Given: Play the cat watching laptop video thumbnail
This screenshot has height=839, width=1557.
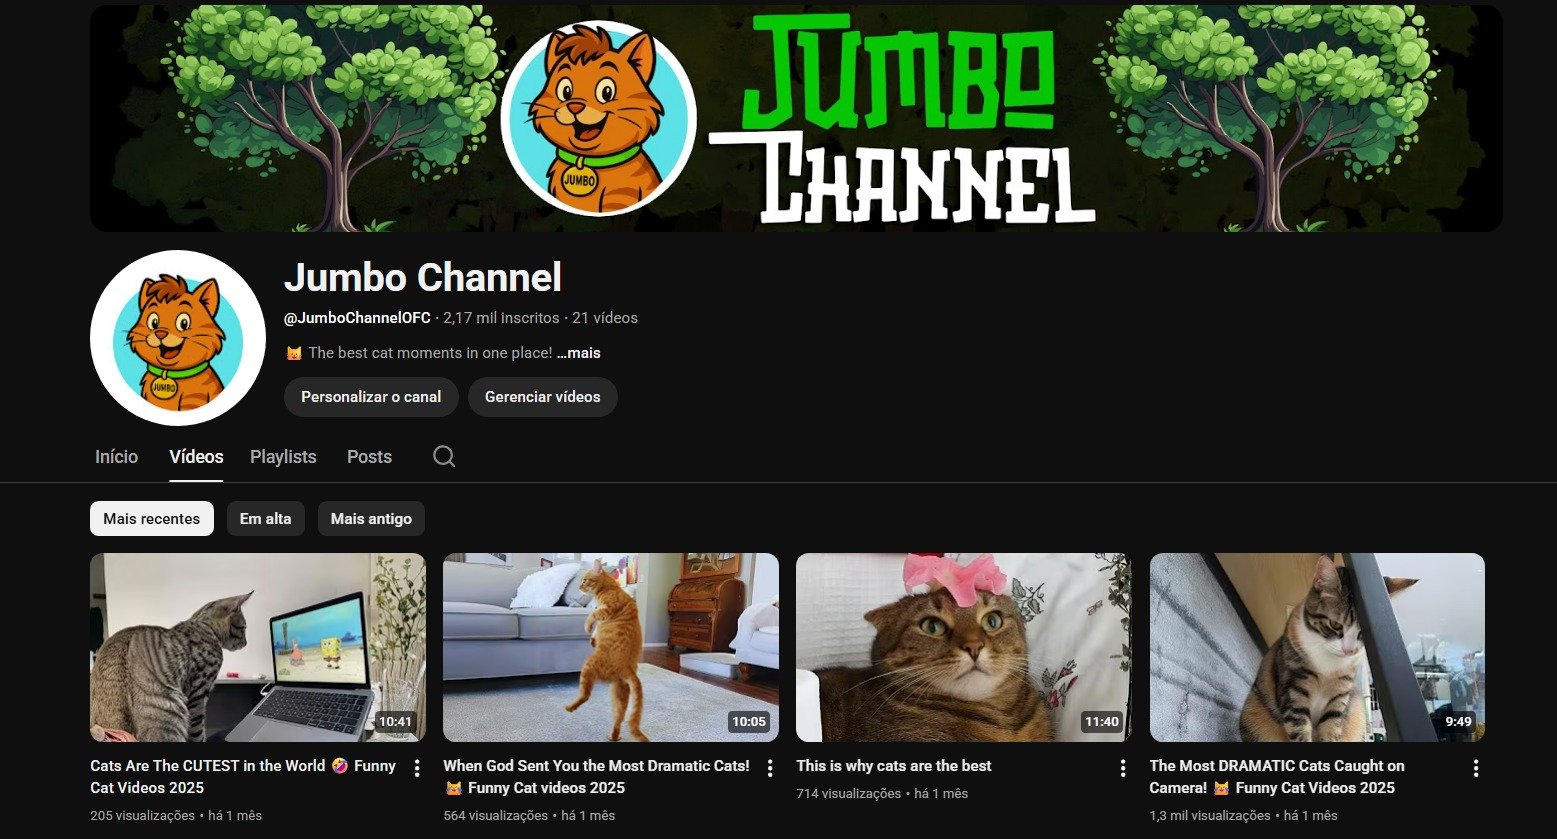Looking at the screenshot, I should tap(258, 647).
